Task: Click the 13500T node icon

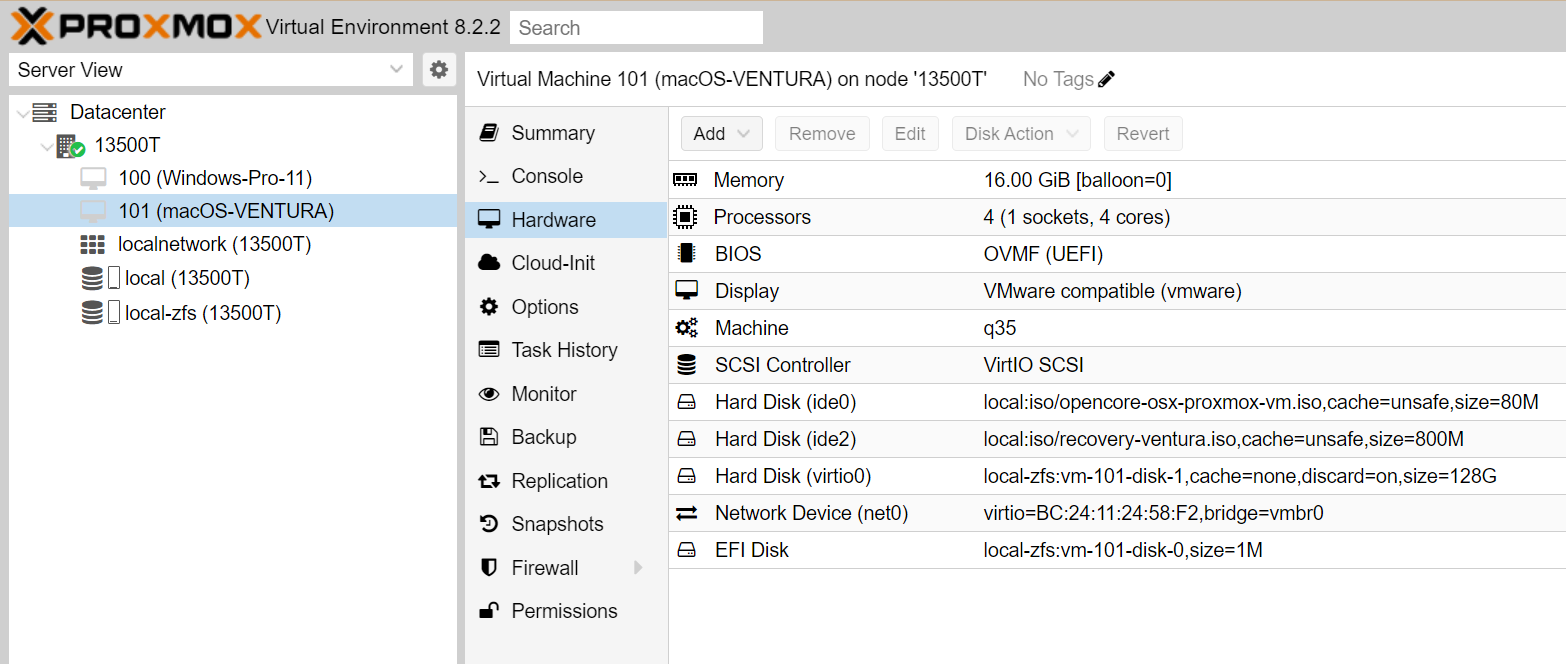Action: [x=70, y=146]
